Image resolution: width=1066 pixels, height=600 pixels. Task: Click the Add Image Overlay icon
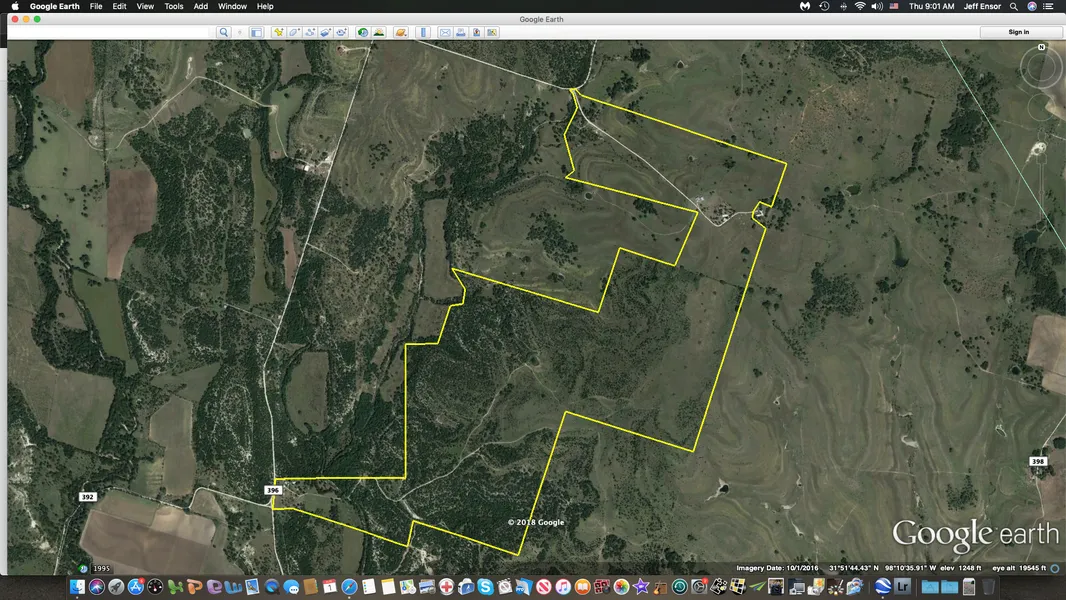[326, 32]
